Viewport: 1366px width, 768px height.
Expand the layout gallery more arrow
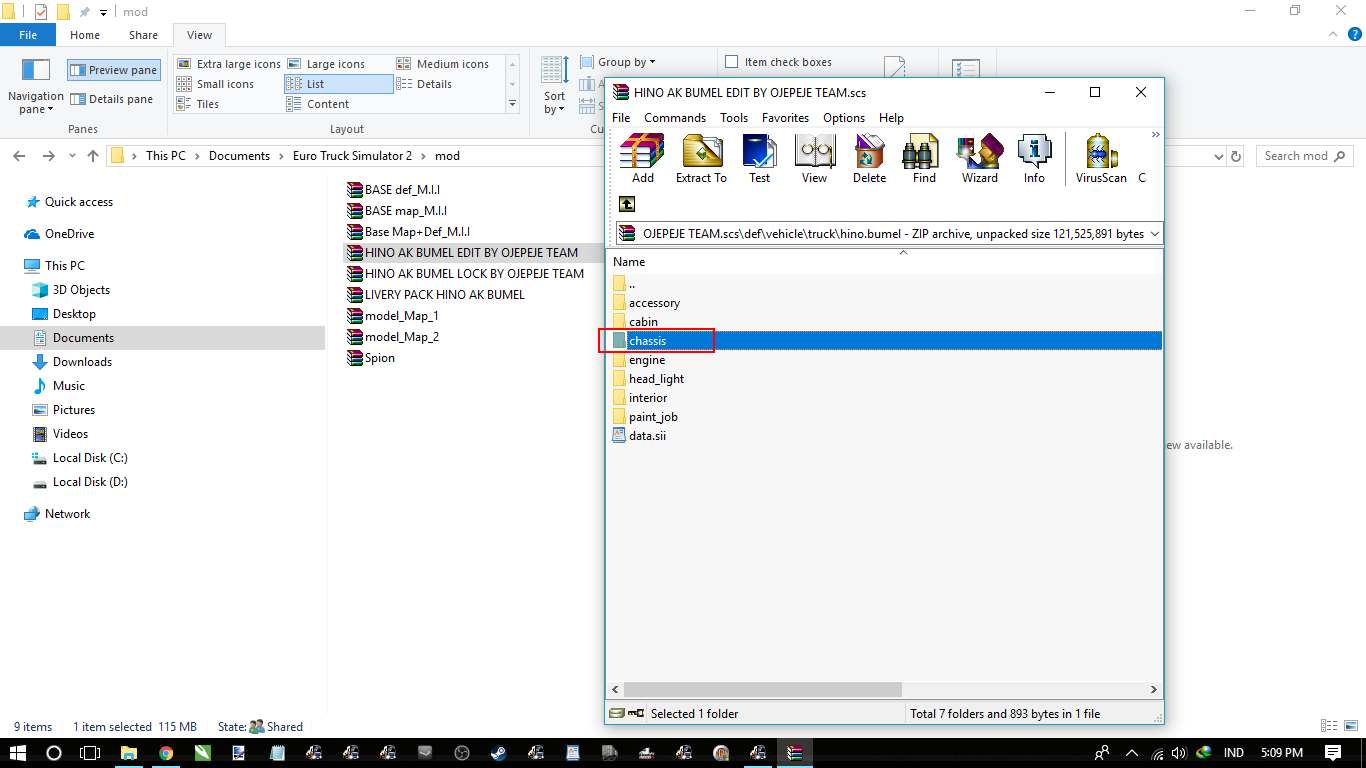pos(513,104)
